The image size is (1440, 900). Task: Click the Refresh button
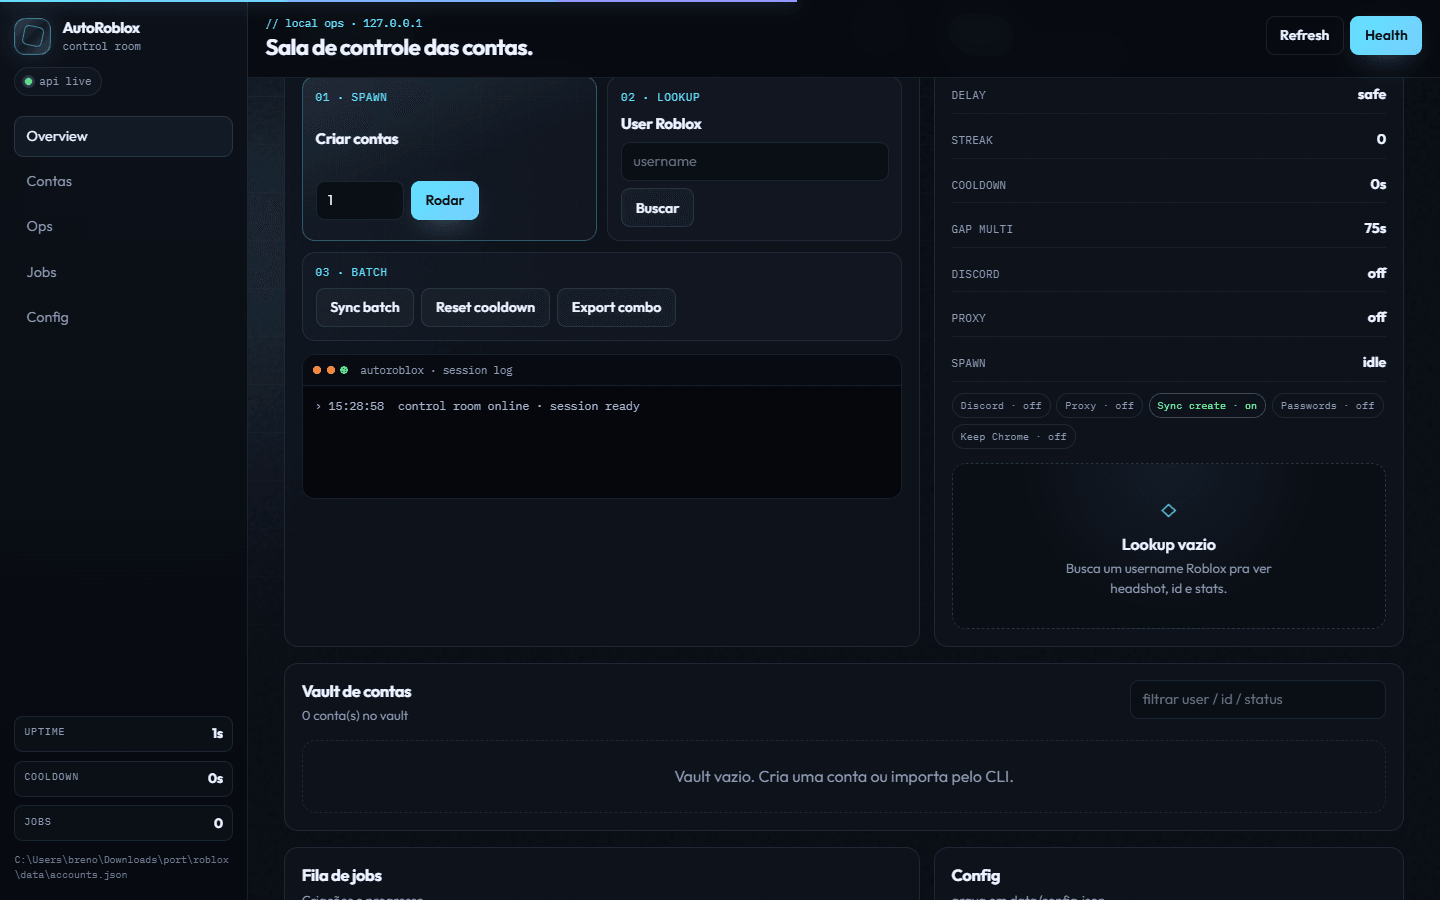(x=1304, y=35)
